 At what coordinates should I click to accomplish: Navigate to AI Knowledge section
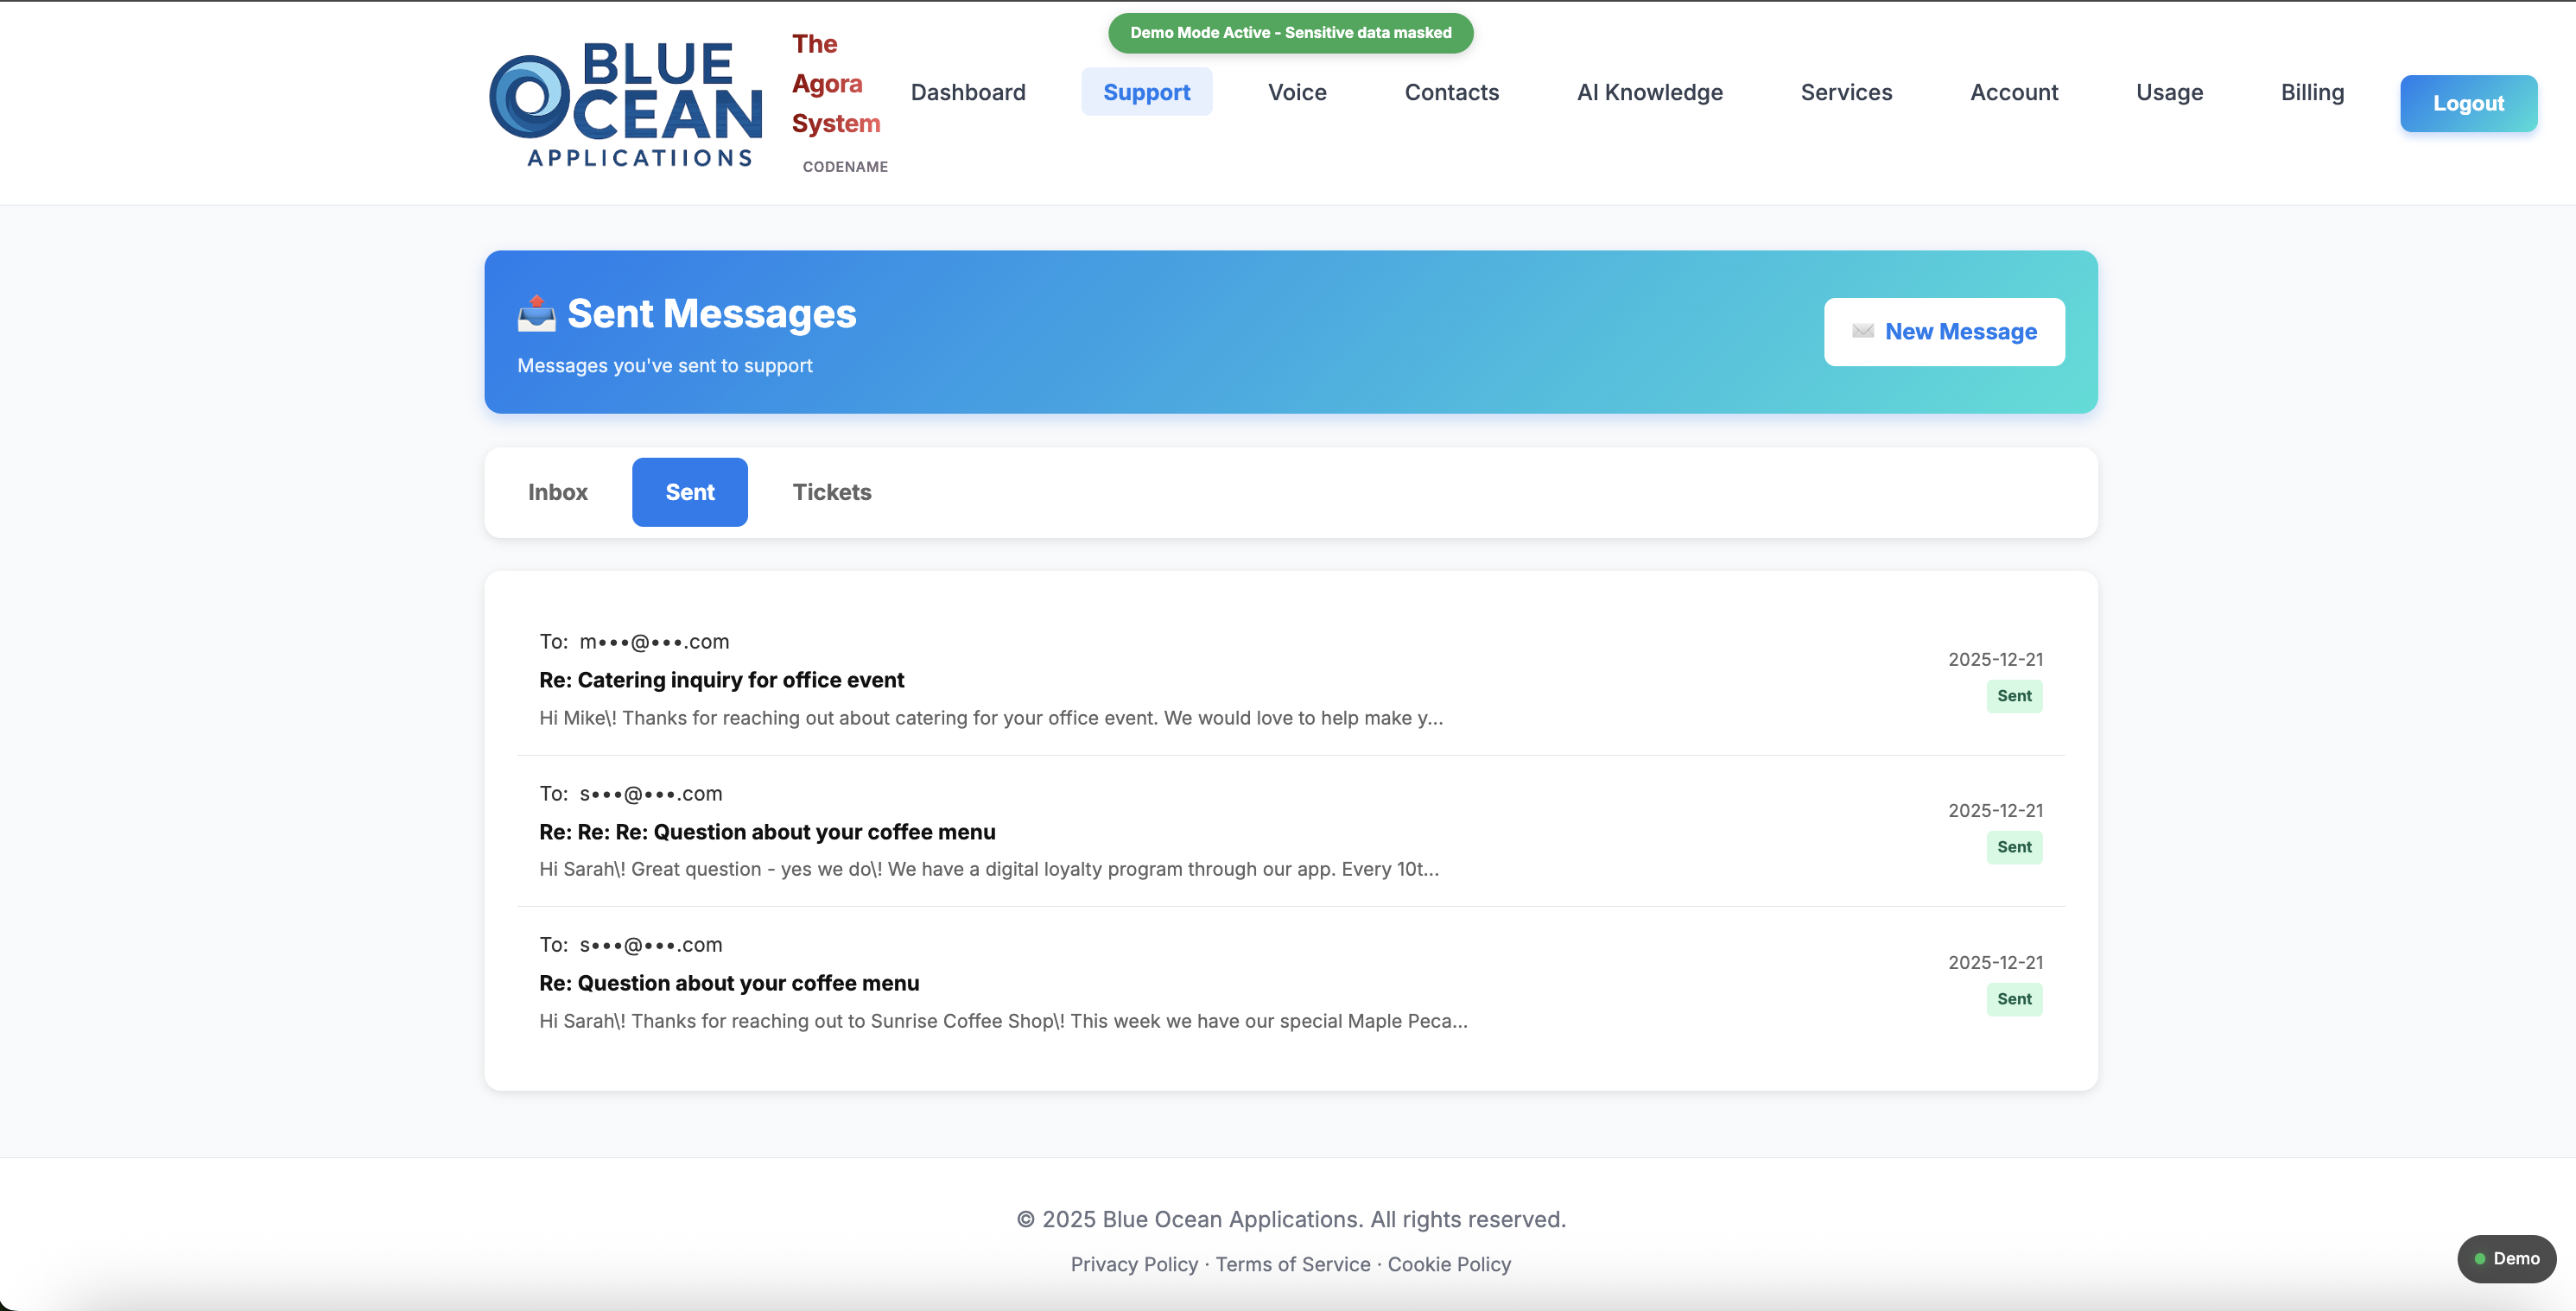pyautogui.click(x=1649, y=92)
